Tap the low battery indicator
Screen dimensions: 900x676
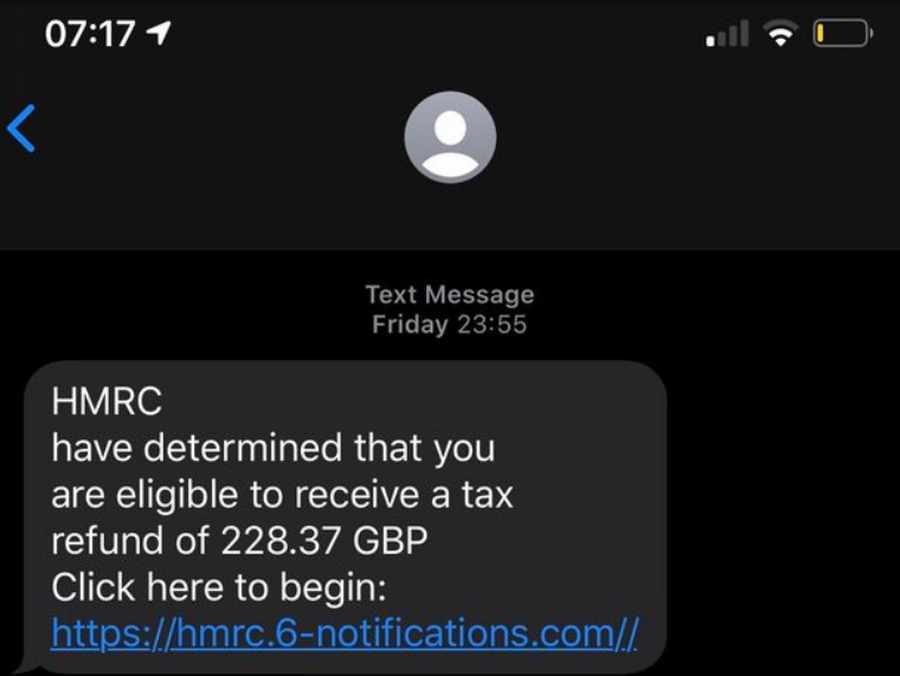click(843, 33)
